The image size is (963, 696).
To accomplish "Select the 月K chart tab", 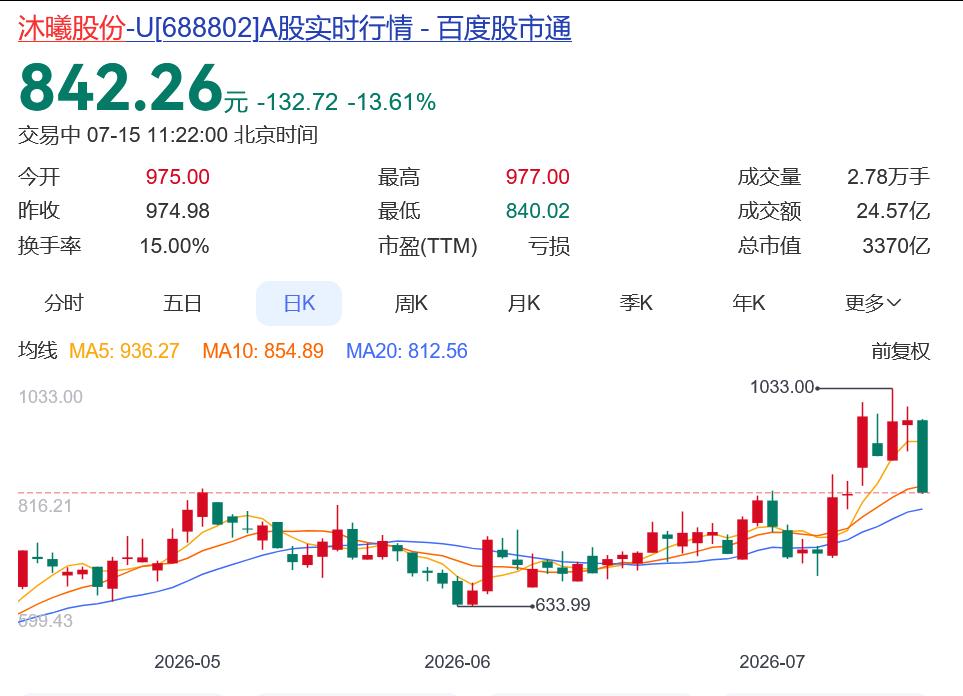I will pyautogui.click(x=523, y=303).
